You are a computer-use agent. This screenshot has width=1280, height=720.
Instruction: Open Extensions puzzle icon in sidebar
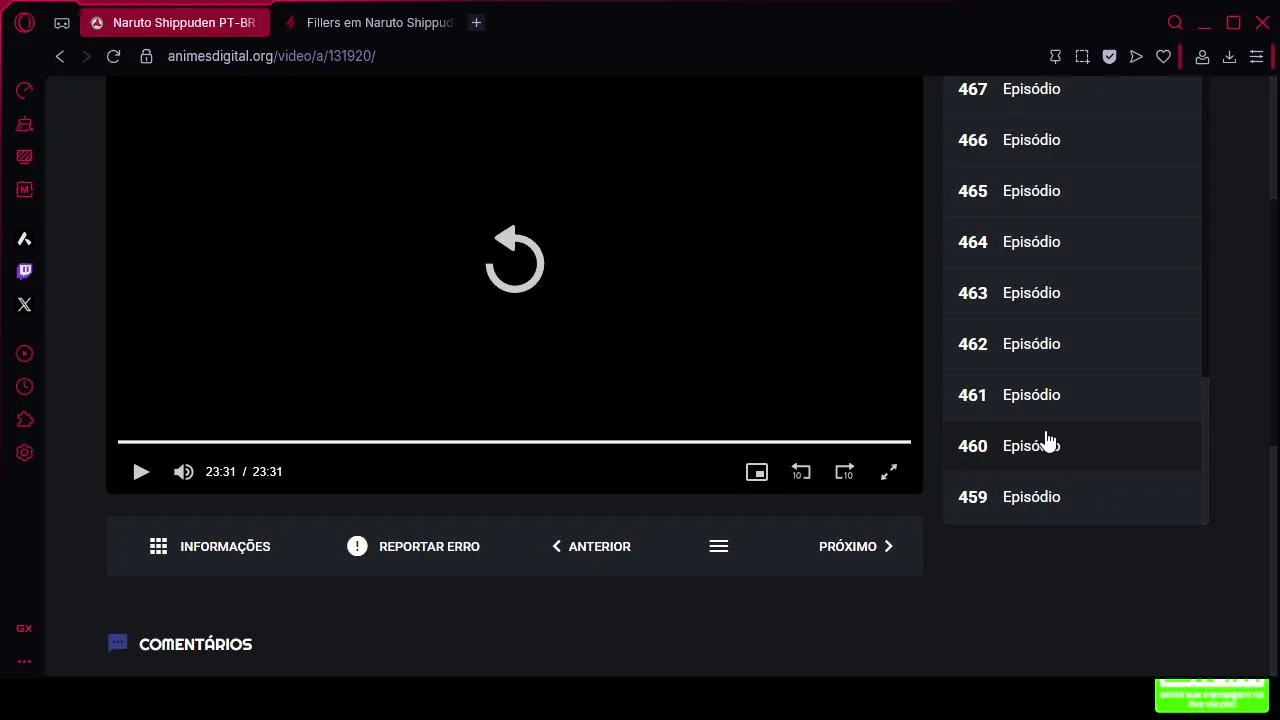point(25,420)
